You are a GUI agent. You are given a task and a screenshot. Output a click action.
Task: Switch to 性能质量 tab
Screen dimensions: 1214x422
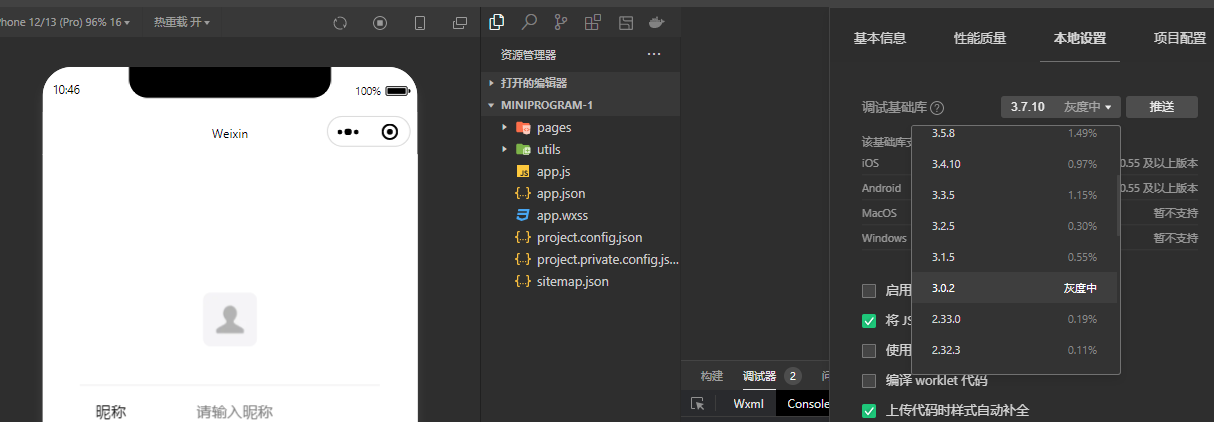(980, 38)
